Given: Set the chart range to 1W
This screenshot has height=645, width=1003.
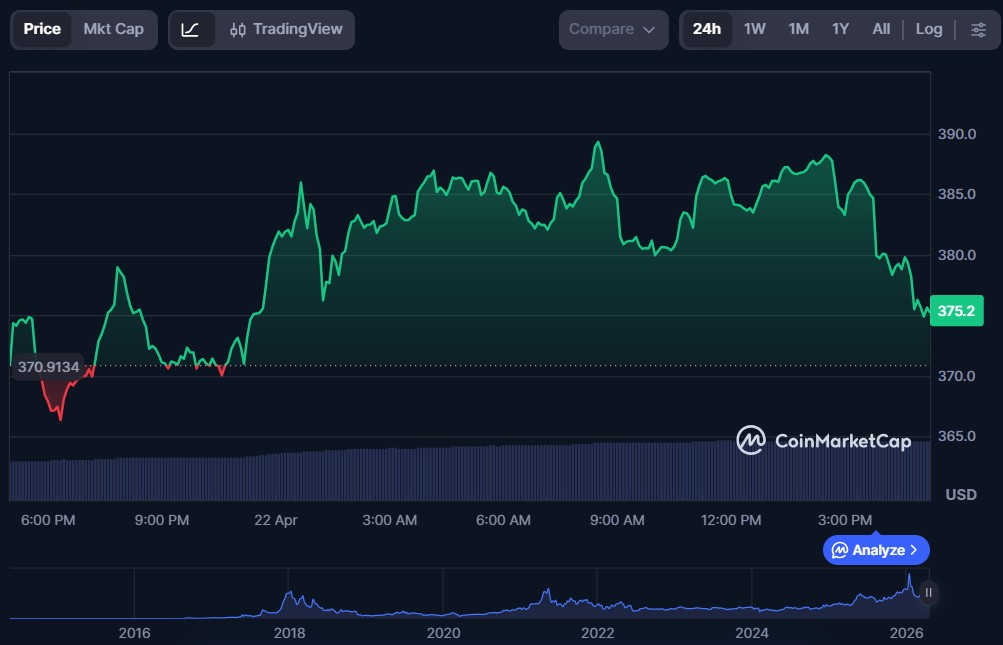Looking at the screenshot, I should (755, 29).
